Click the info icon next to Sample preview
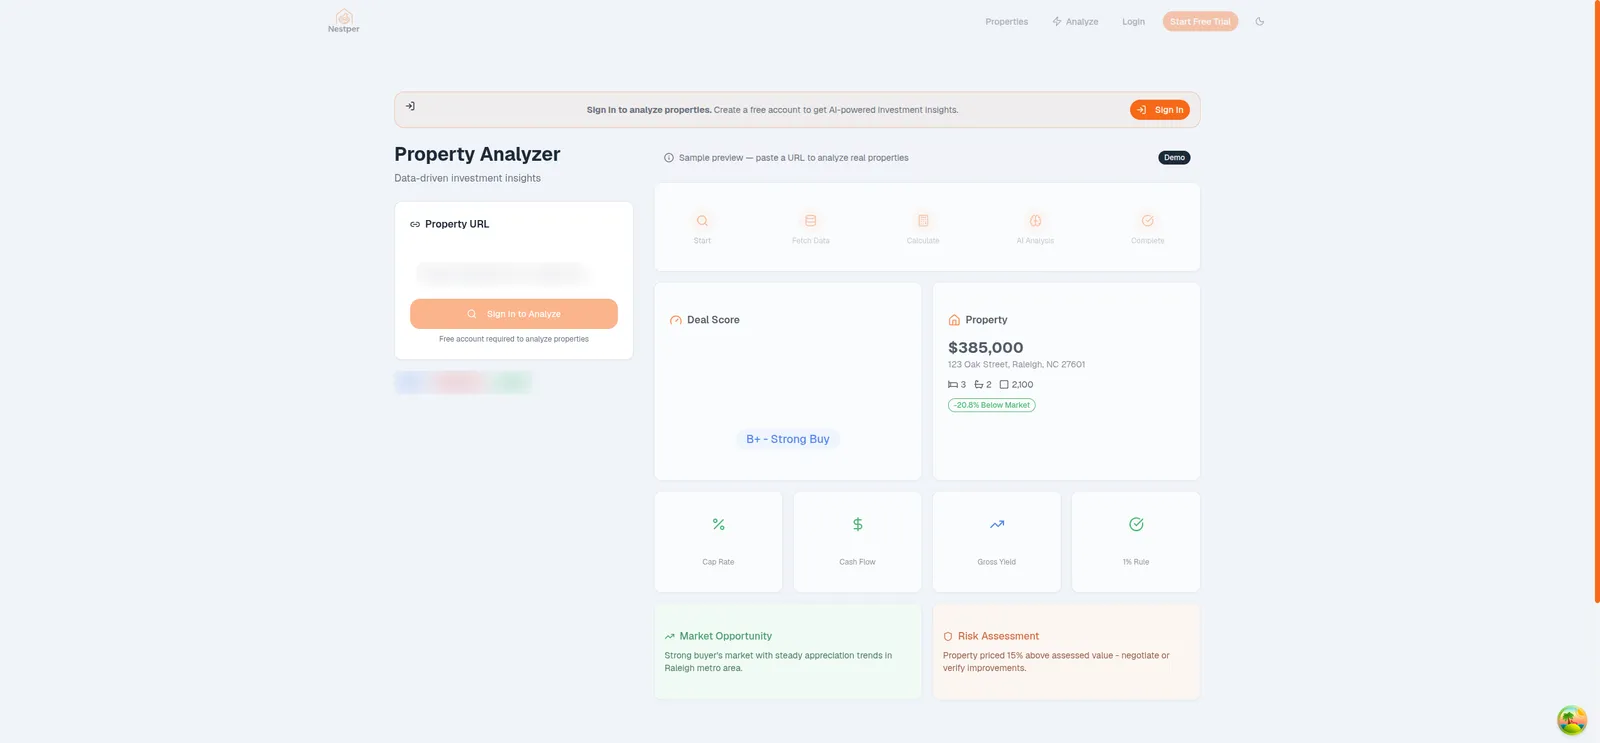Image resolution: width=1600 pixels, height=743 pixels. (x=669, y=158)
